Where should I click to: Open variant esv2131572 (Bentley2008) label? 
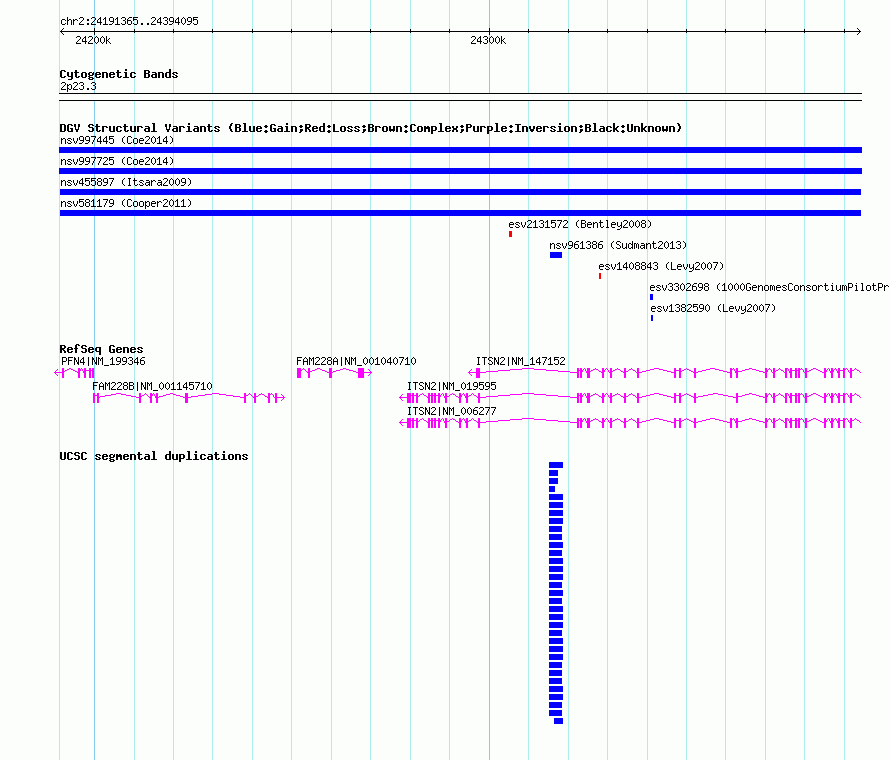click(x=580, y=224)
